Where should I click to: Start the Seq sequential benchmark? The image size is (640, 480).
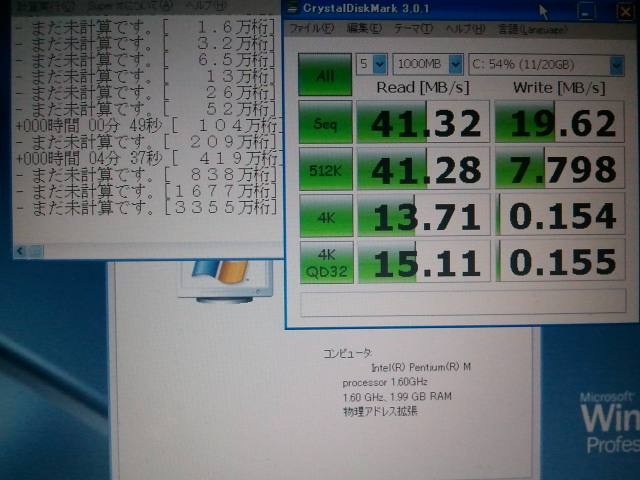coord(325,122)
